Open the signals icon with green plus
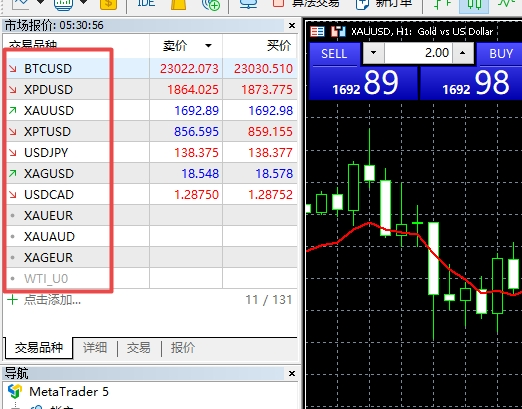This screenshot has height=409, width=522. [211, 4]
